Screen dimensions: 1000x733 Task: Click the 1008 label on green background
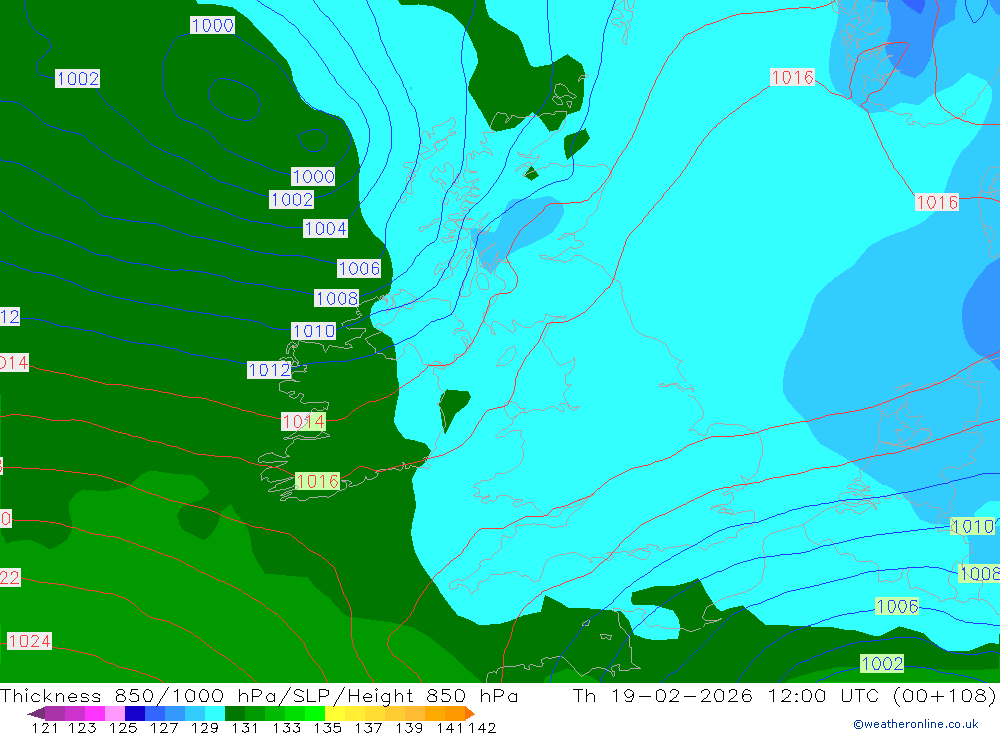[x=980, y=574]
